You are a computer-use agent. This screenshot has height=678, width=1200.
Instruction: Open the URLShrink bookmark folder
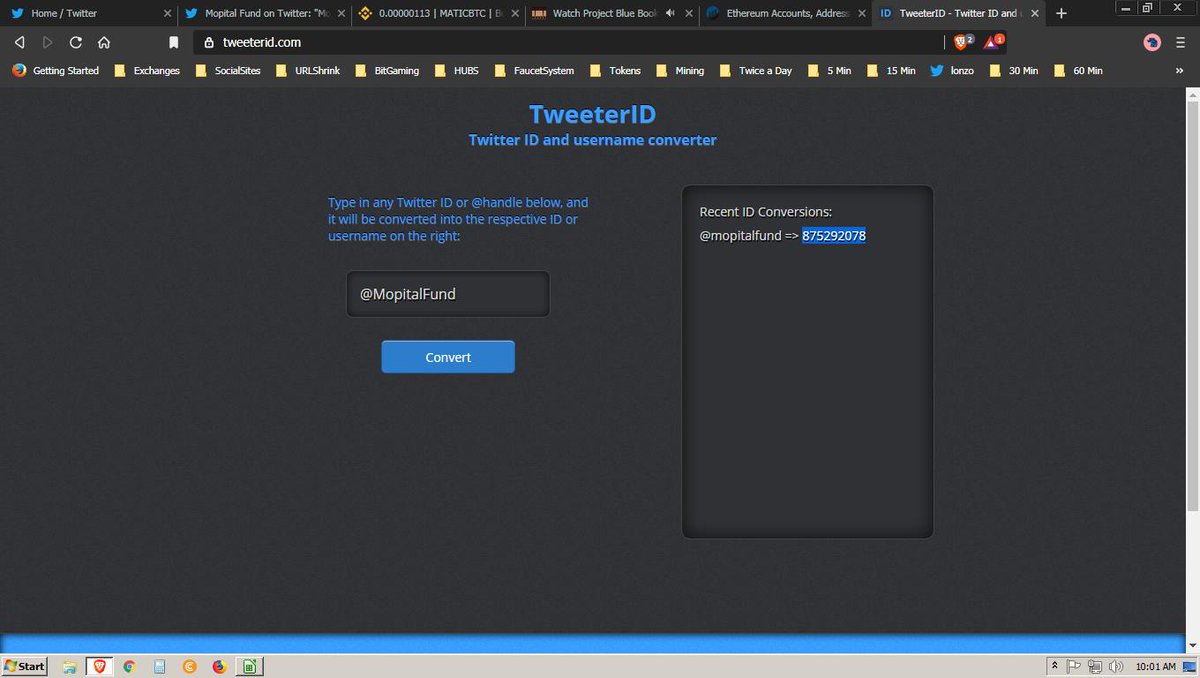308,71
